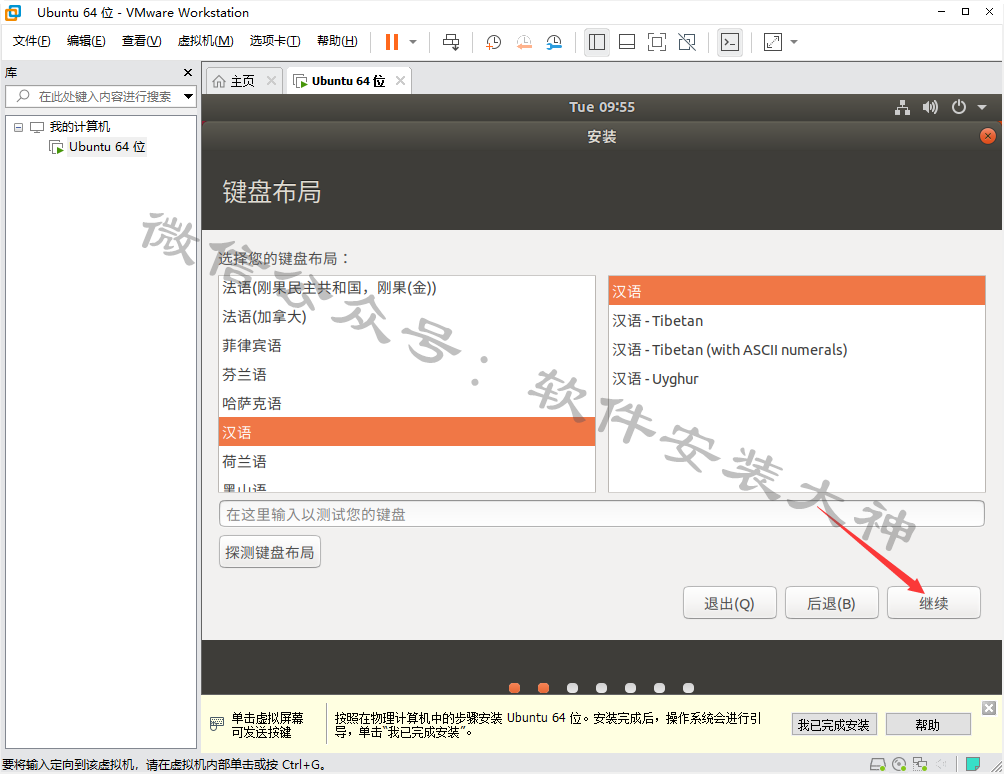Open the 编辑(E) menu
This screenshot has width=1004, height=774.
pos(86,41)
